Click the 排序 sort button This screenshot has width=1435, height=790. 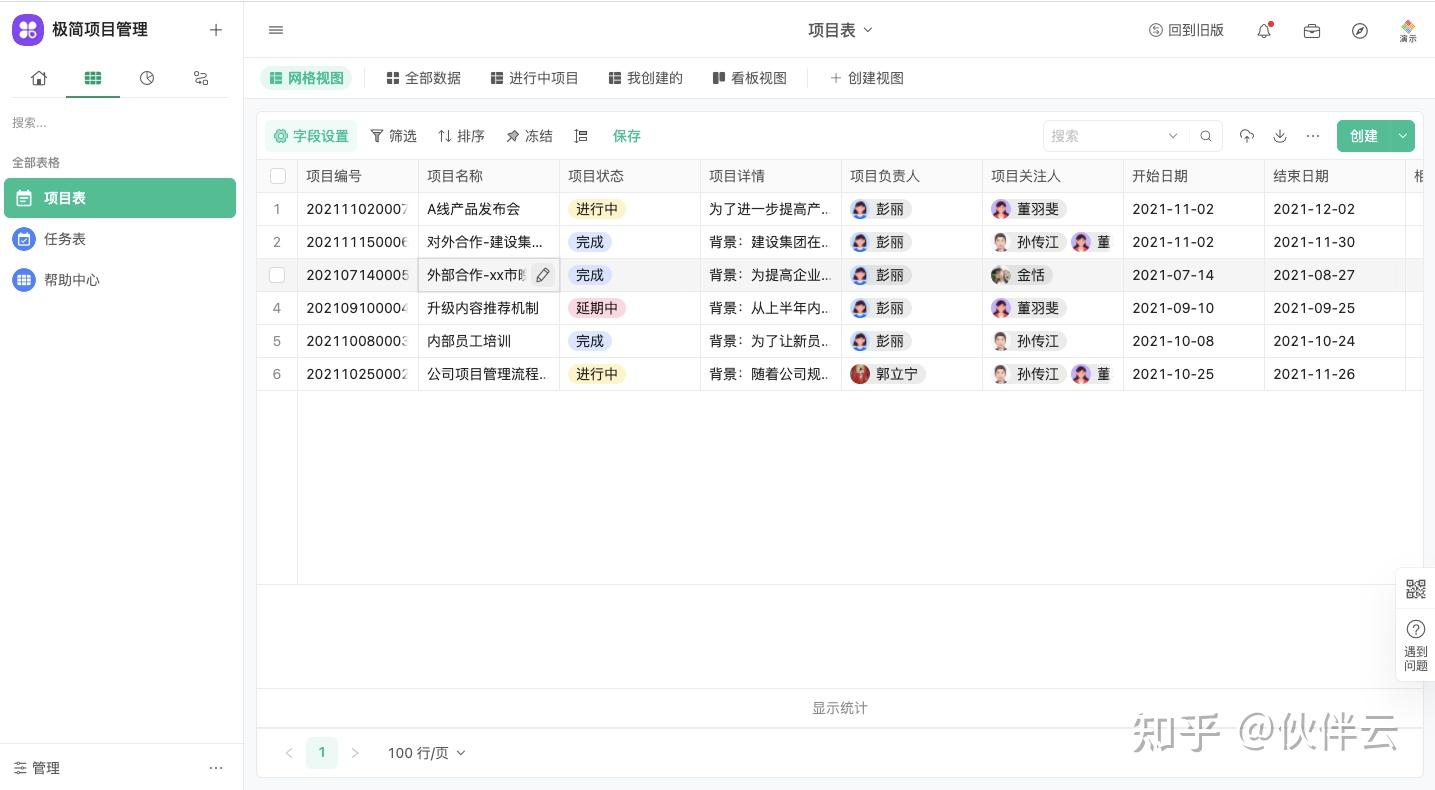pos(461,136)
